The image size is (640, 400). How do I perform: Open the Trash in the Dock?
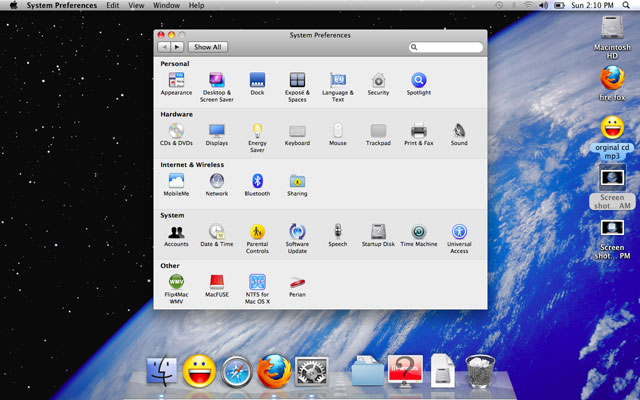[x=480, y=371]
